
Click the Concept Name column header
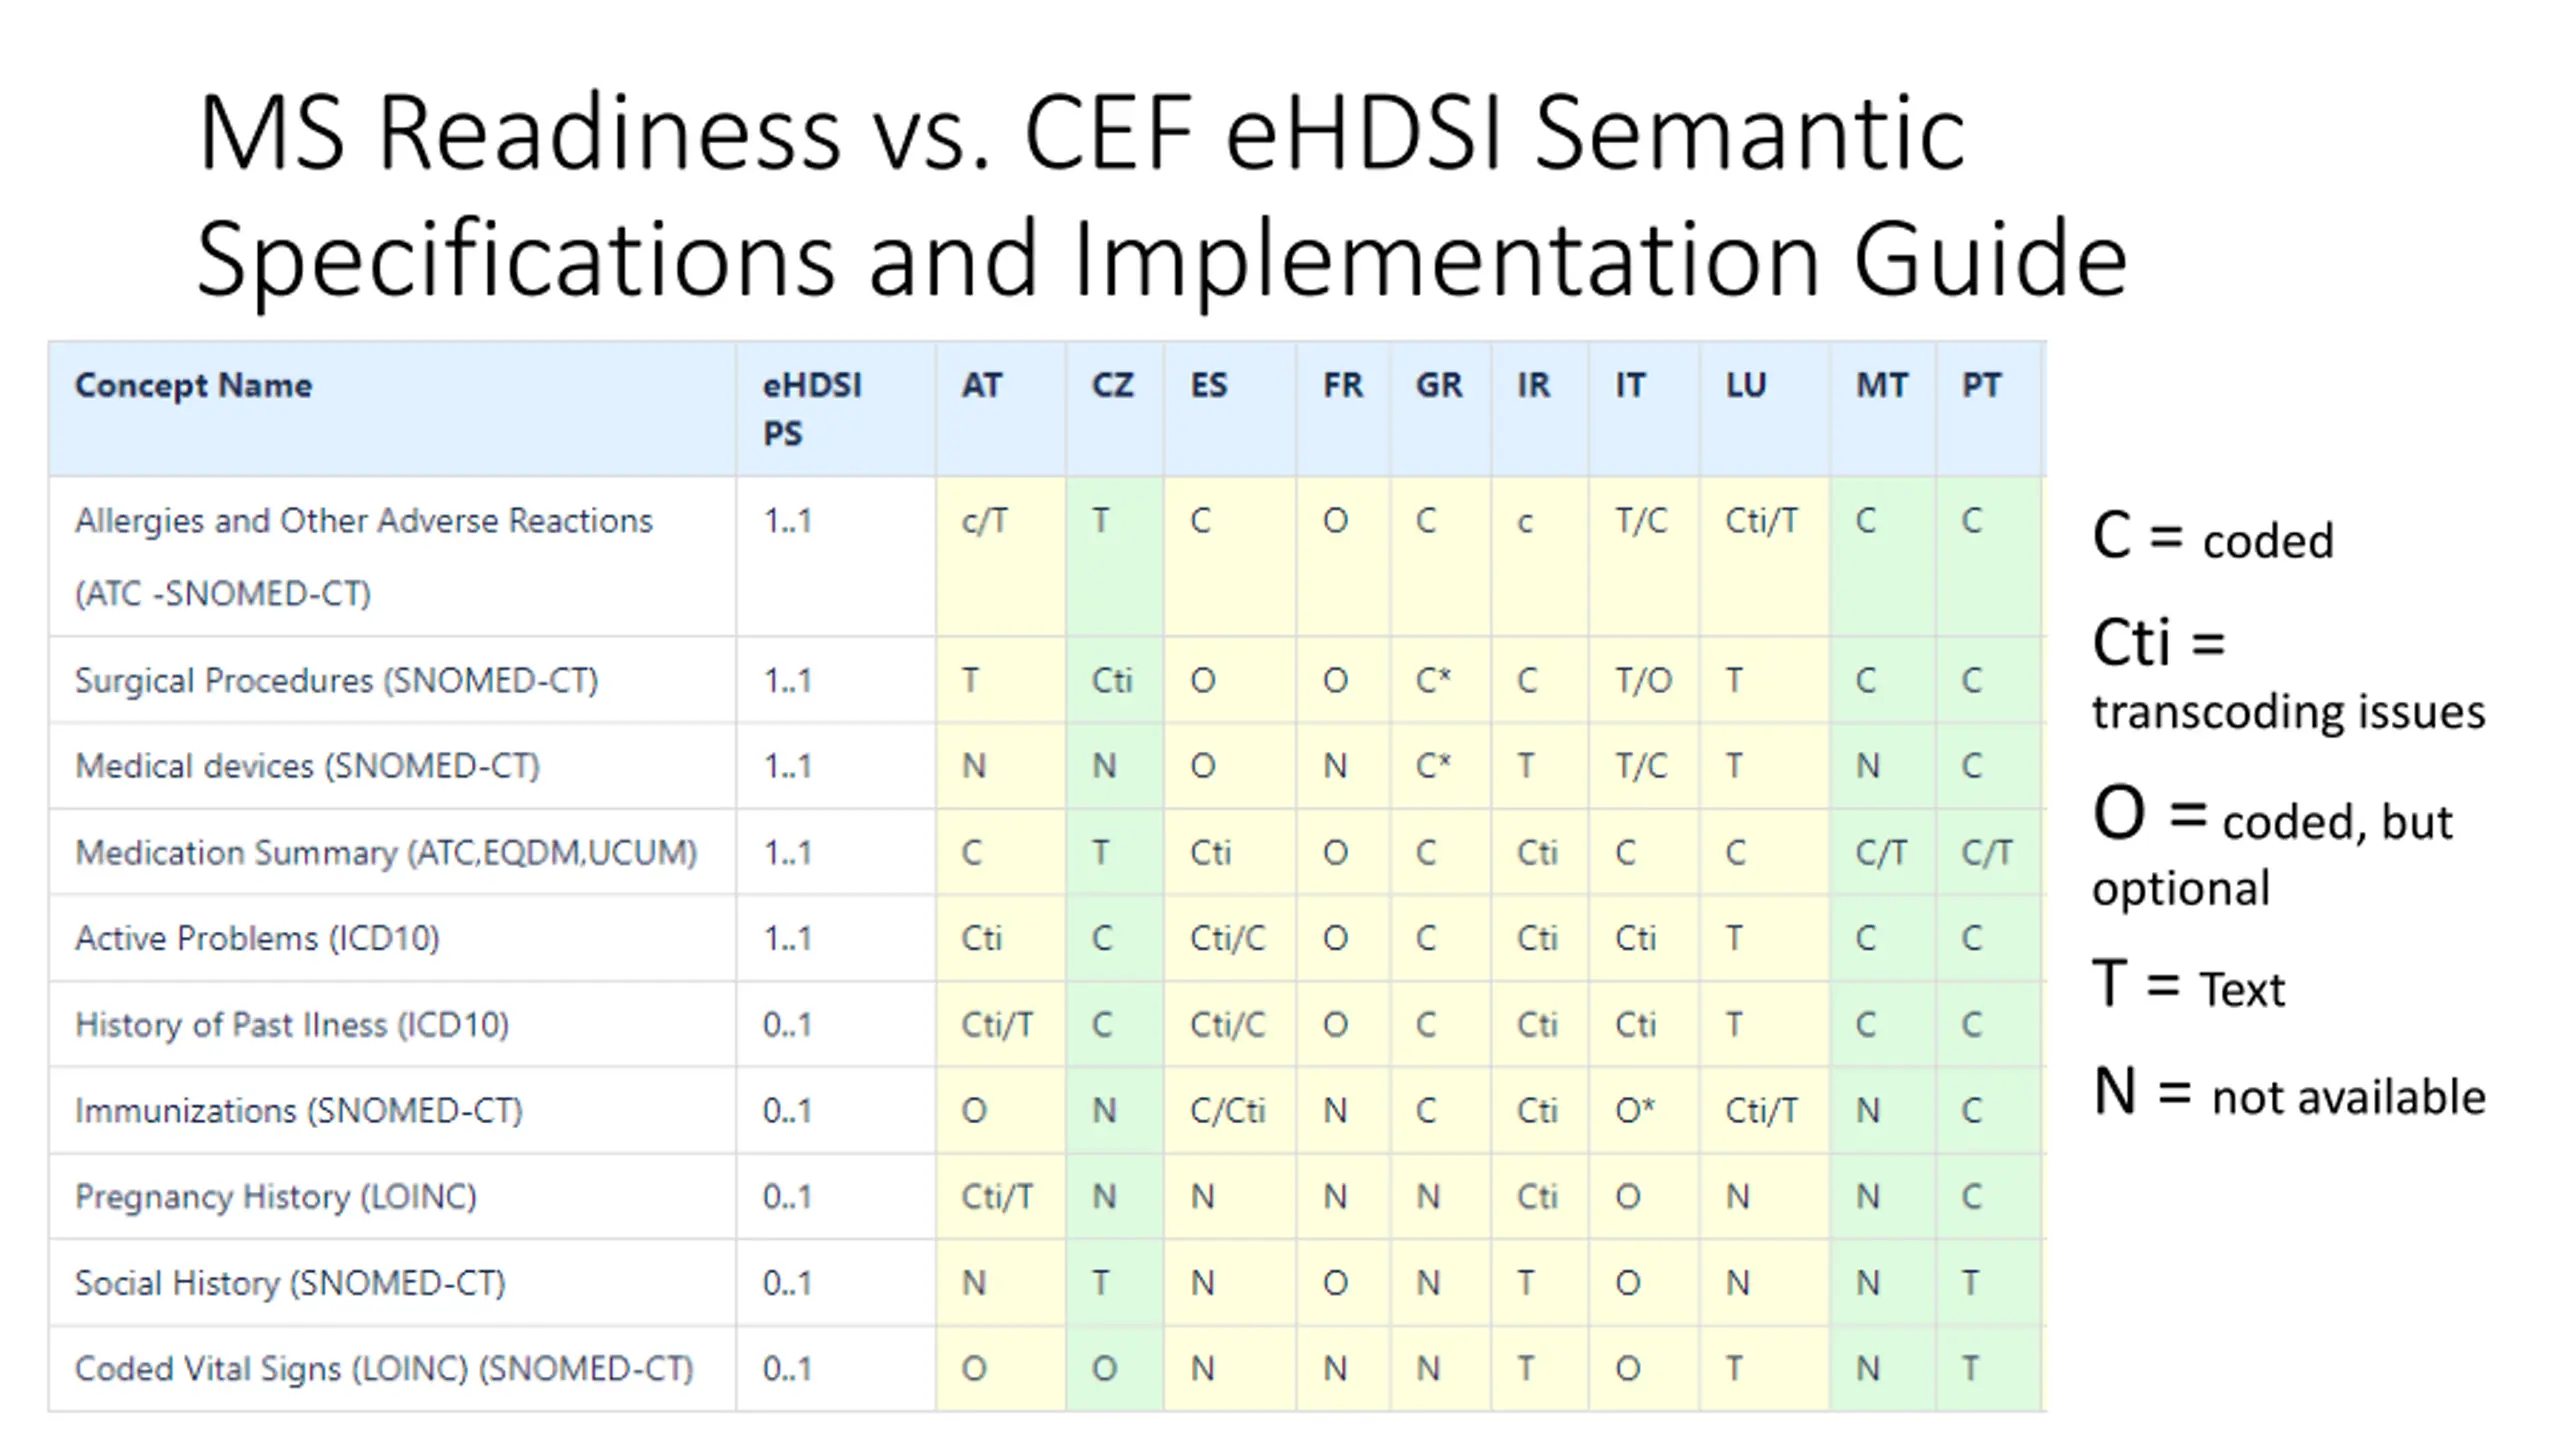[193, 386]
